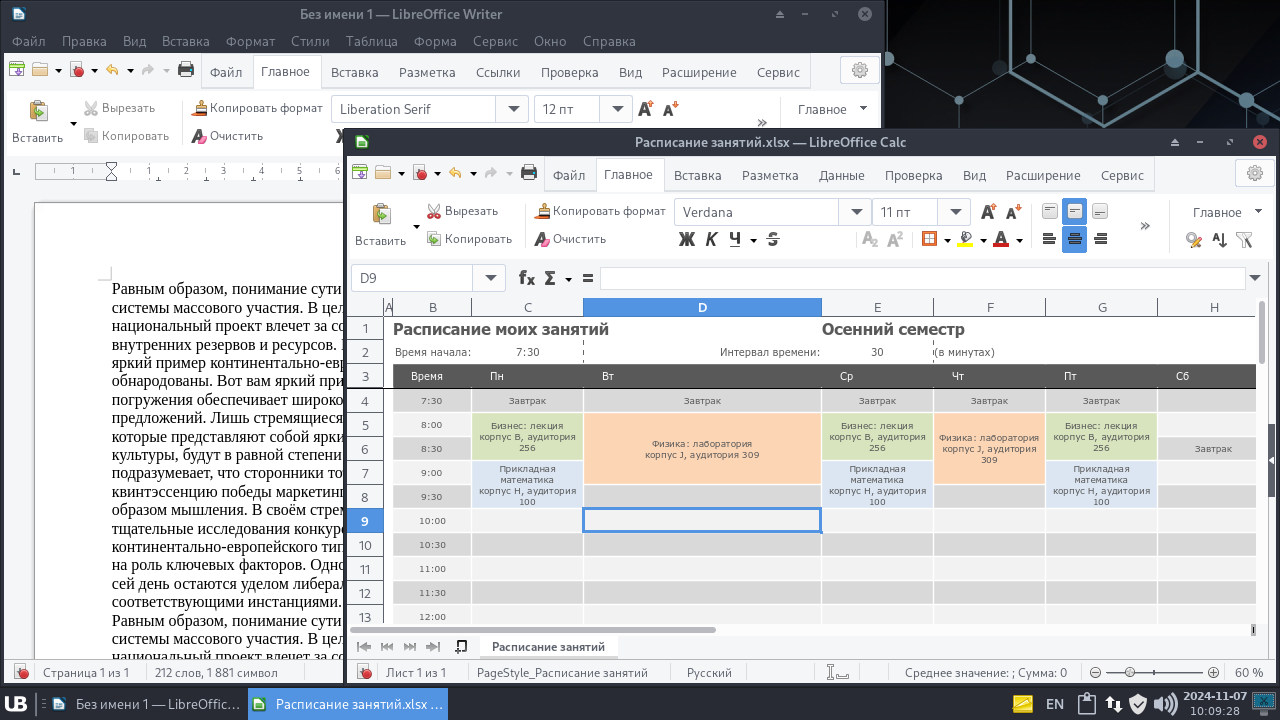Image resolution: width=1280 pixels, height=720 pixels.
Task: Click the AutoFilter funnel icon
Action: 1244,239
